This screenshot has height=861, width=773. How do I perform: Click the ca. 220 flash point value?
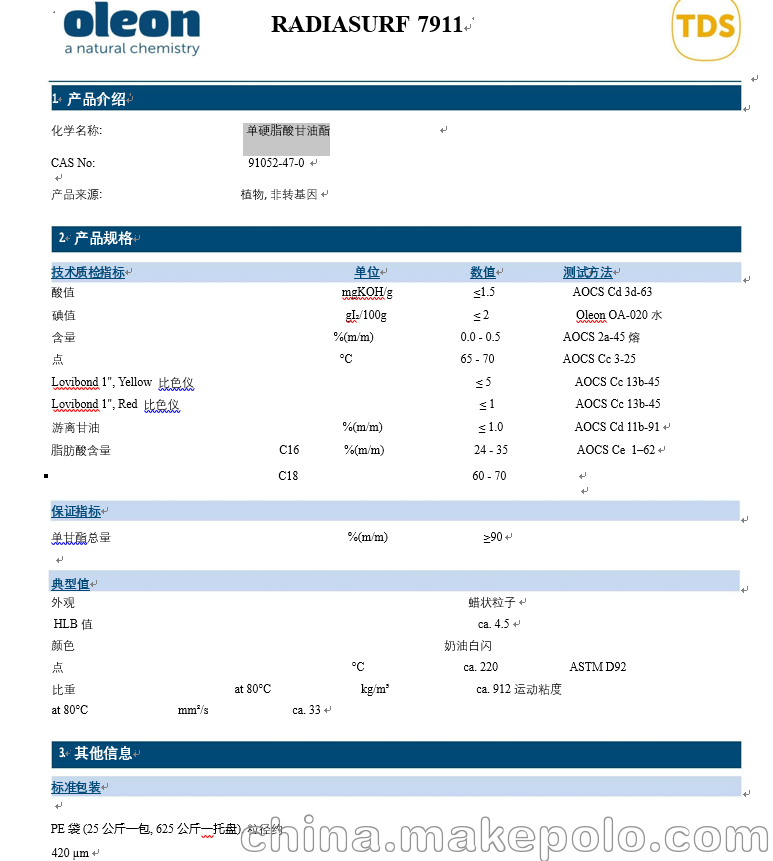[x=480, y=667]
